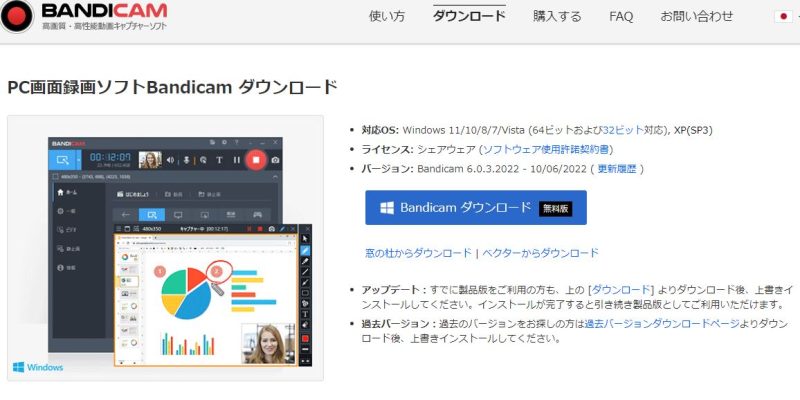Click the text T icon in the preview's top toolbar
The image size is (800, 400).
pos(219,160)
